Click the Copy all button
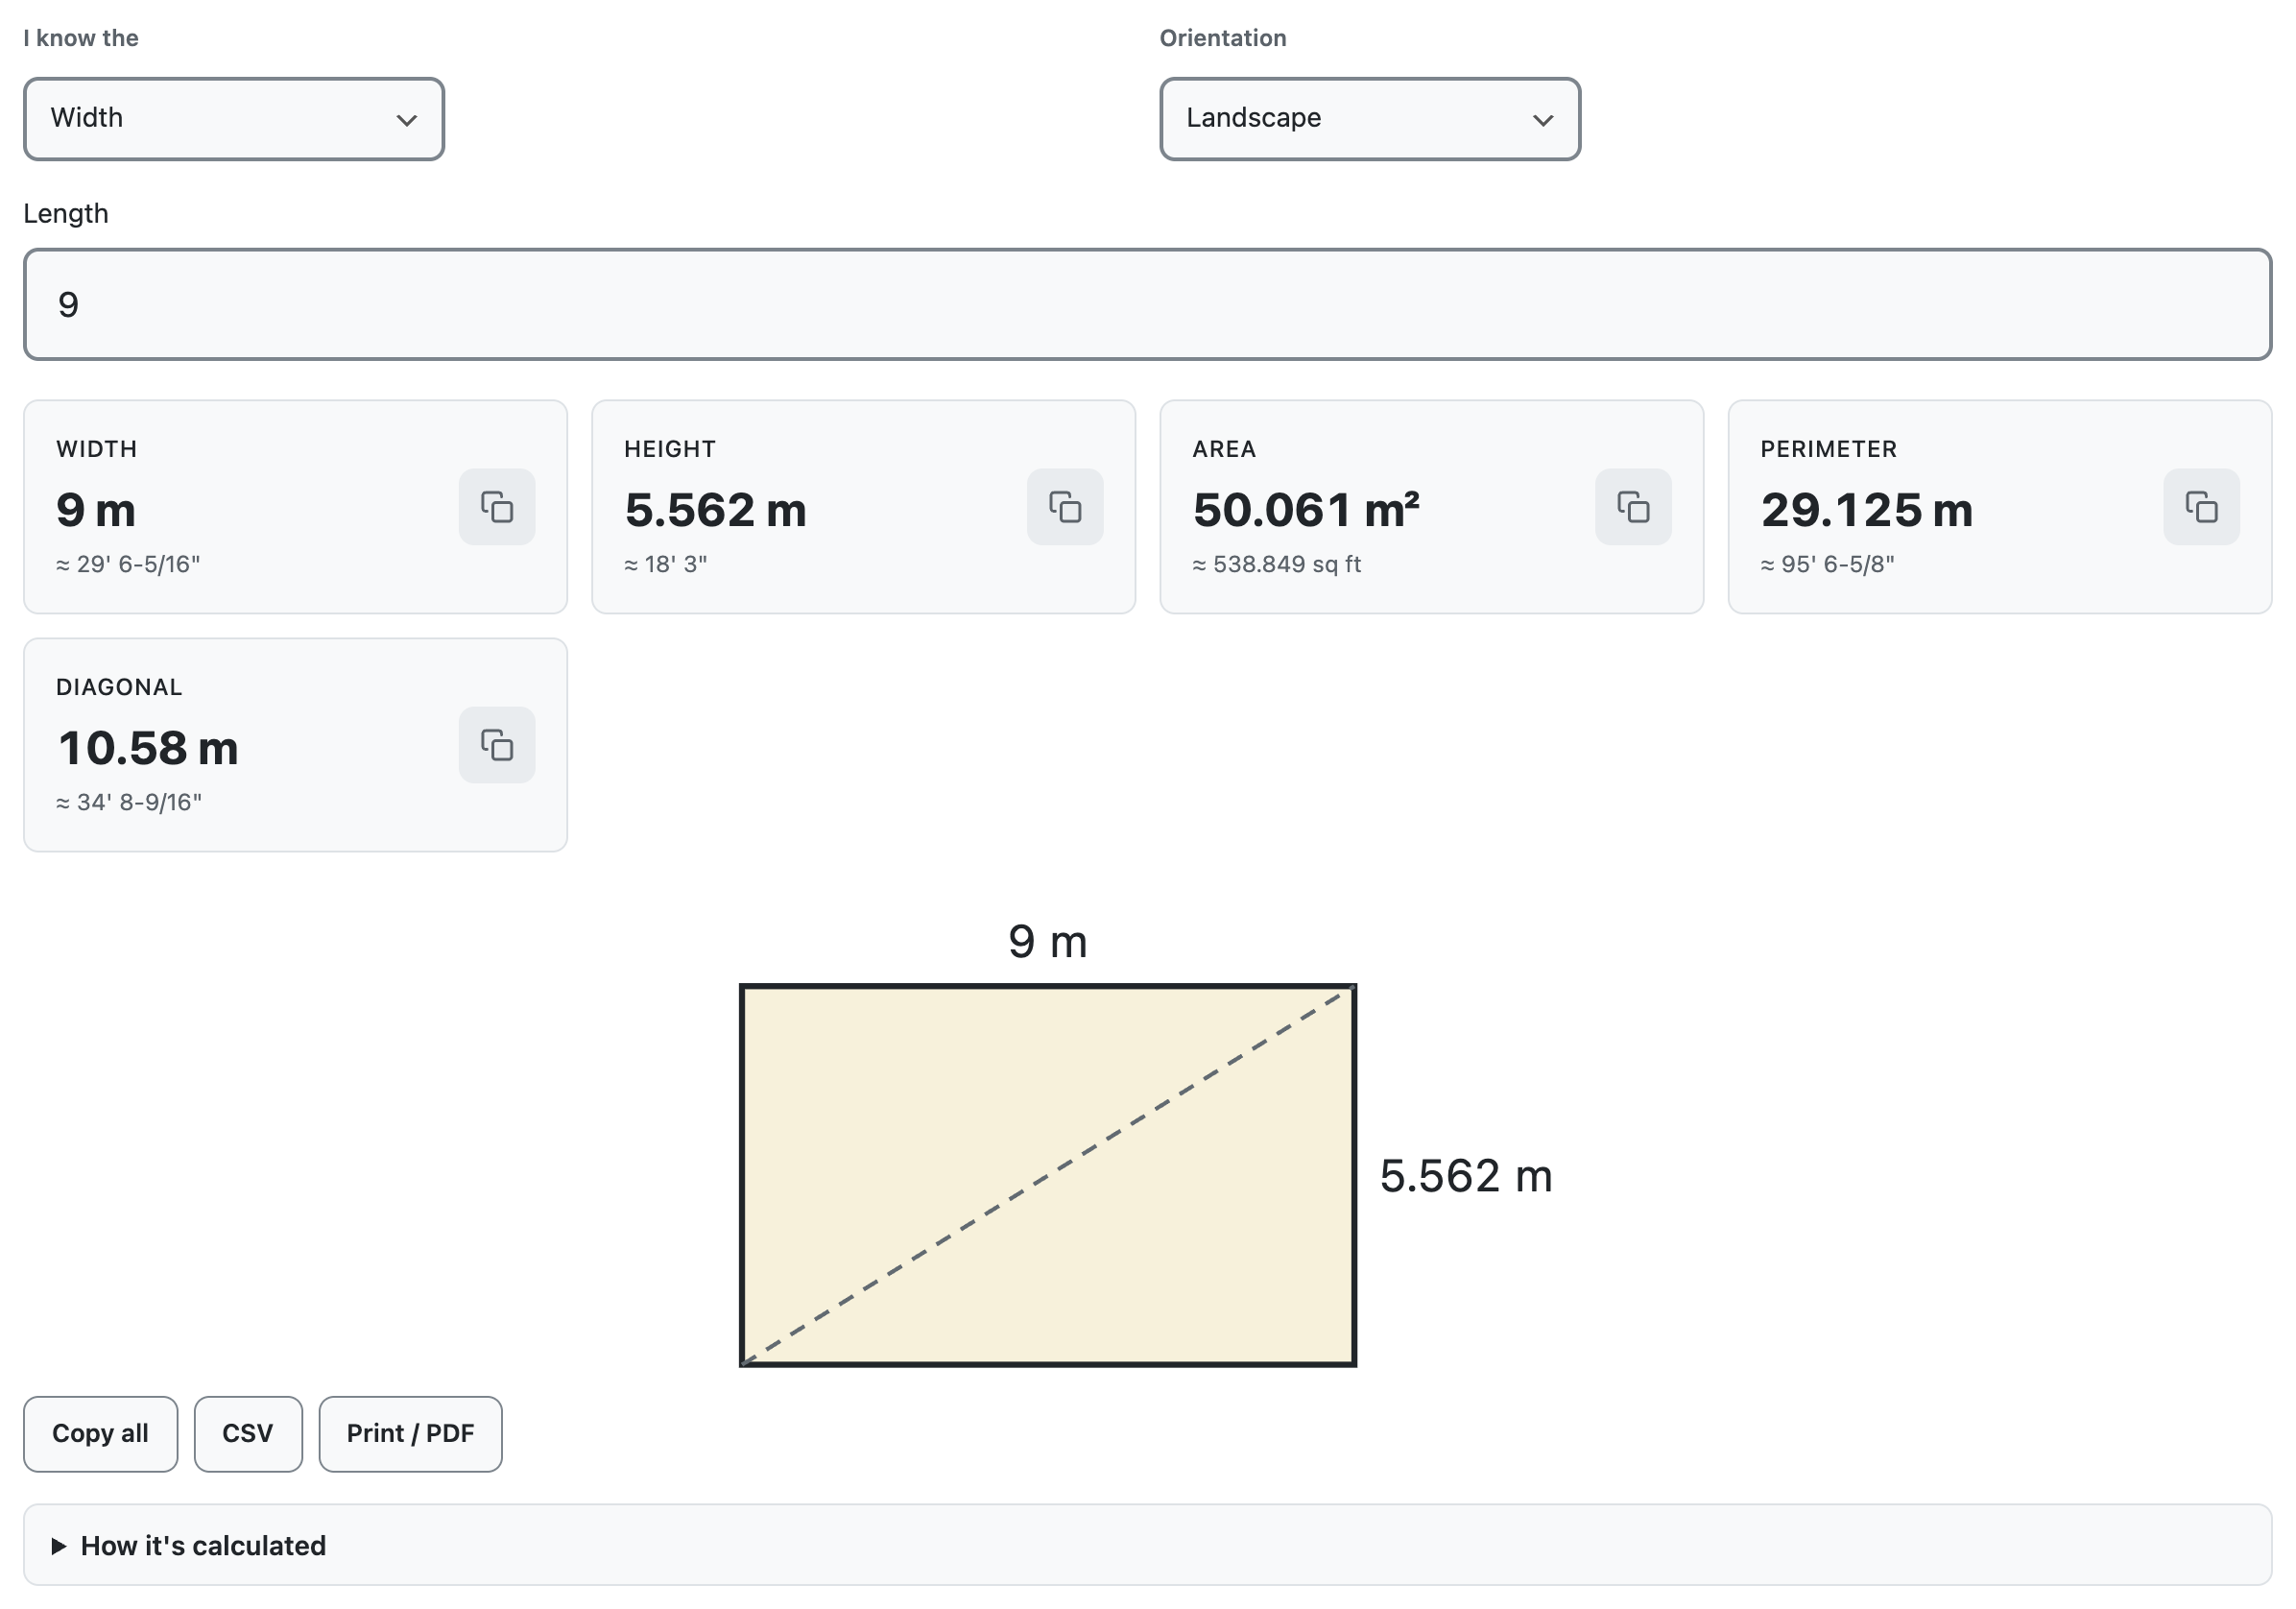 tap(100, 1434)
